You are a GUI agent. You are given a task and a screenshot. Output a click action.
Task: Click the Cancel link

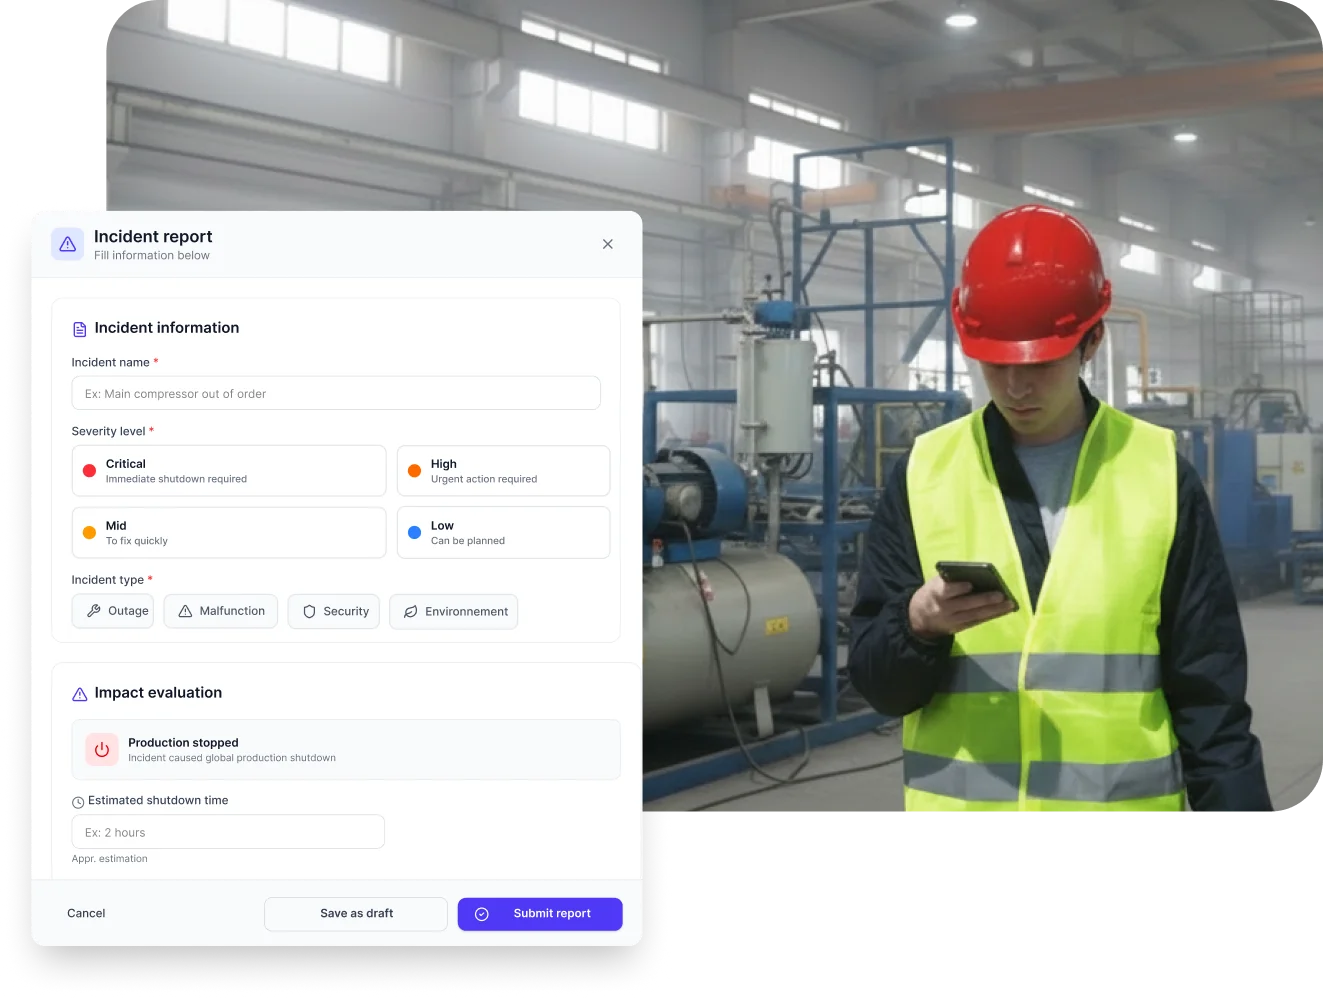coord(86,914)
